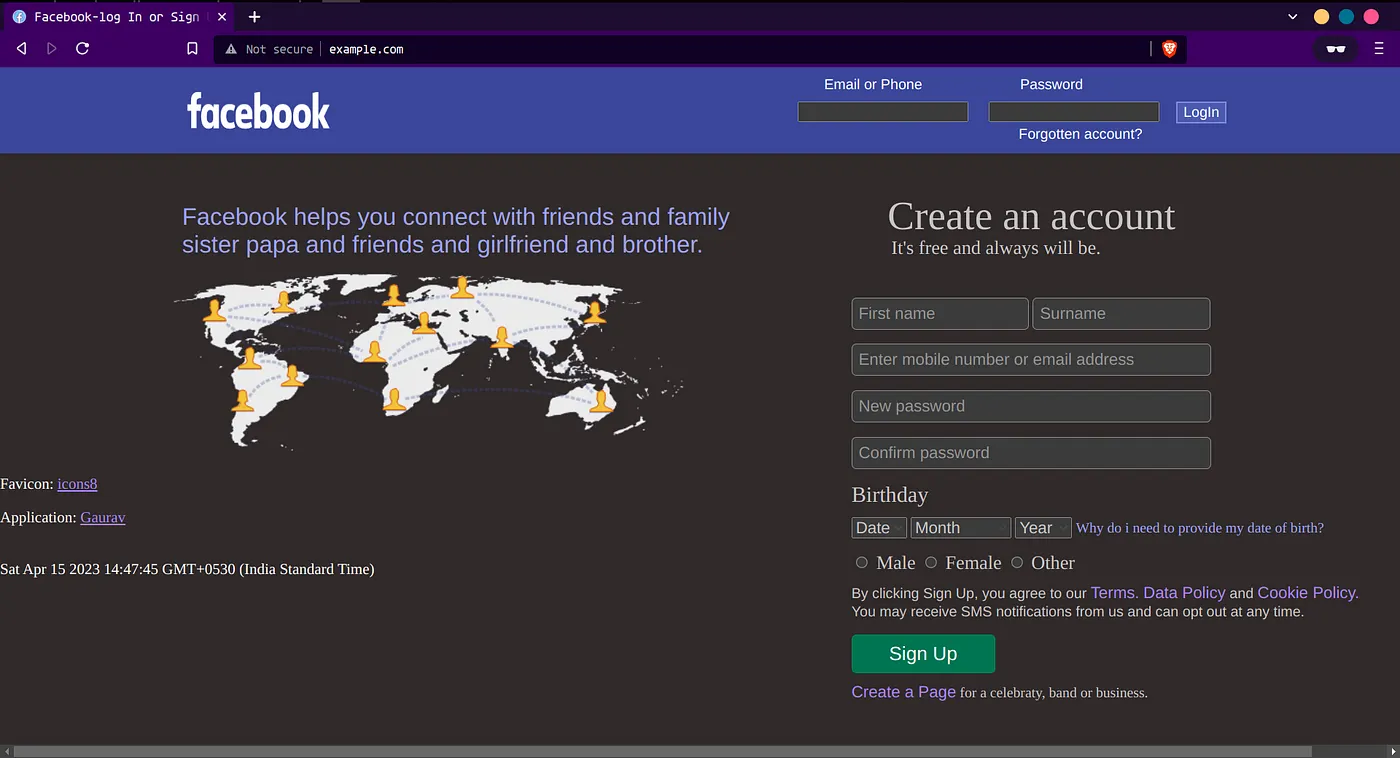Viewport: 1400px width, 758px height.
Task: Bookmark this page using the bookmark icon
Action: pyautogui.click(x=193, y=49)
